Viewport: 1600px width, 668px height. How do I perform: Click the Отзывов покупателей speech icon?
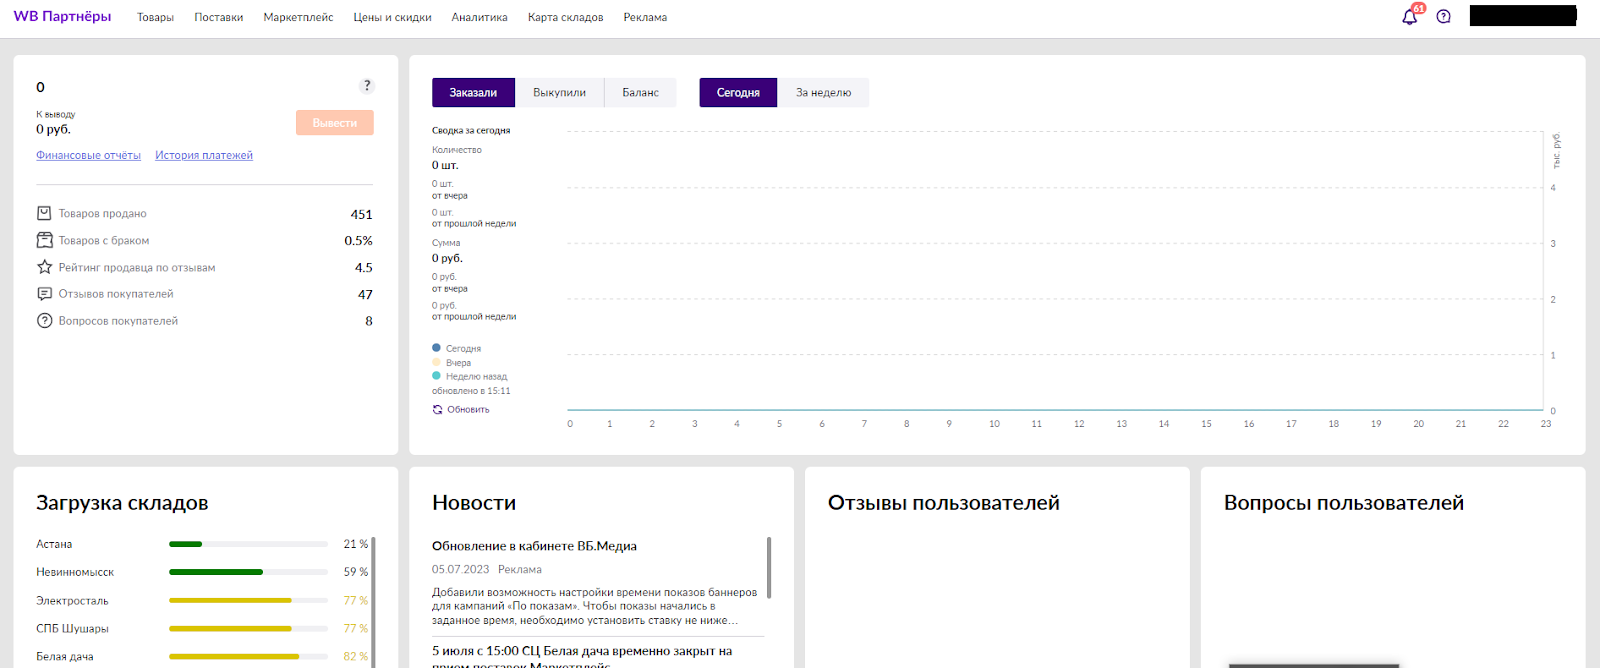[44, 294]
